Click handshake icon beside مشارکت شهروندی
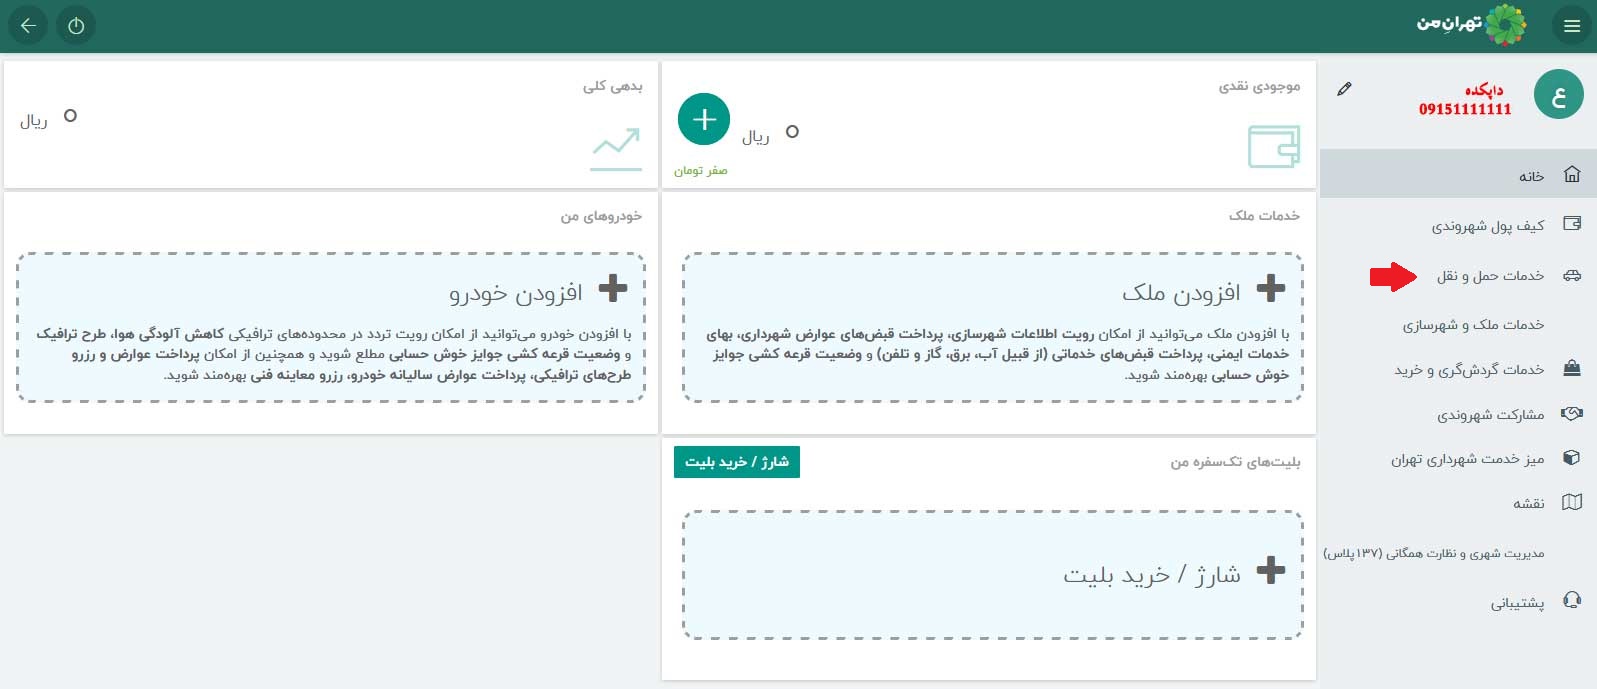The width and height of the screenshot is (1597, 689). pos(1572,413)
